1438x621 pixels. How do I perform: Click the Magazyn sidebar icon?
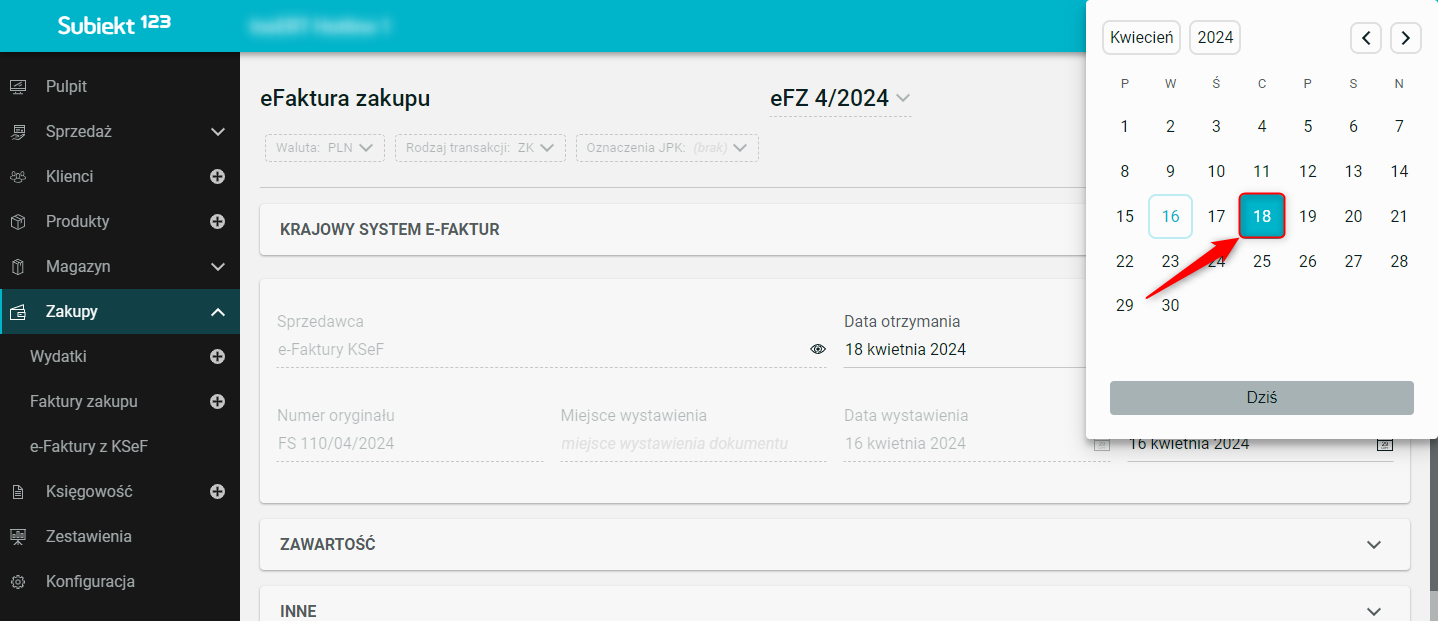click(18, 267)
